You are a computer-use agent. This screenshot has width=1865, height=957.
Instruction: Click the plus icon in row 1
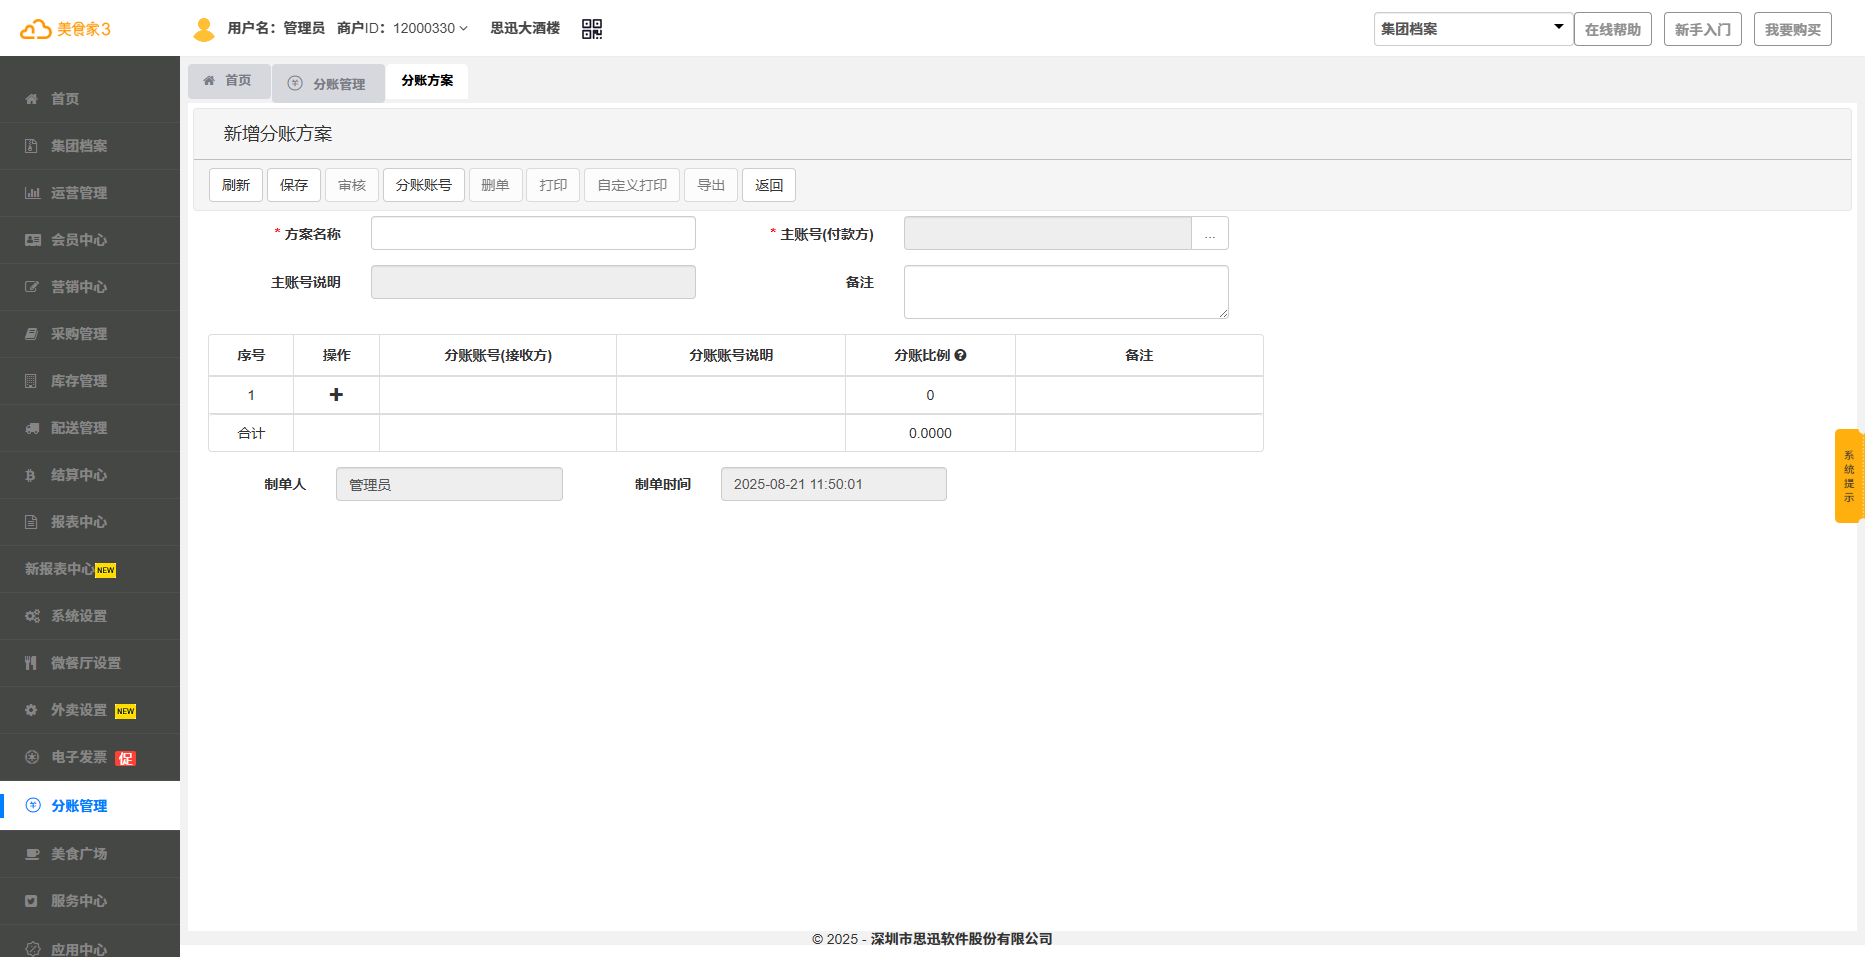click(336, 395)
